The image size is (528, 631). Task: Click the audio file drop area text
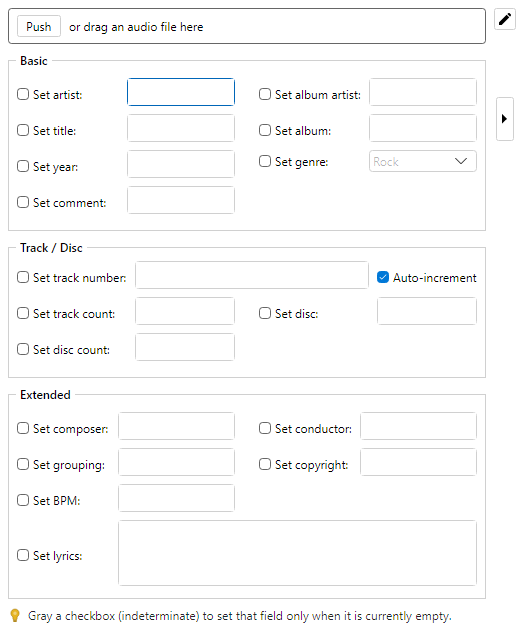[x=136, y=27]
